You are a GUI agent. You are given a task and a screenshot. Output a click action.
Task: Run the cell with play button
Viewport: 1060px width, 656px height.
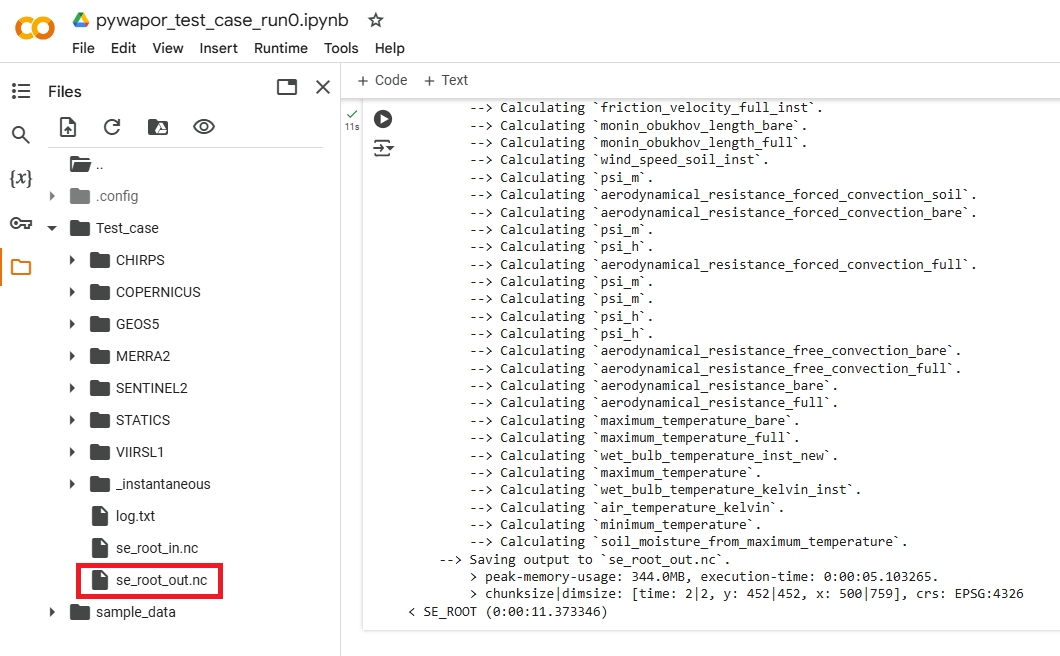point(383,119)
